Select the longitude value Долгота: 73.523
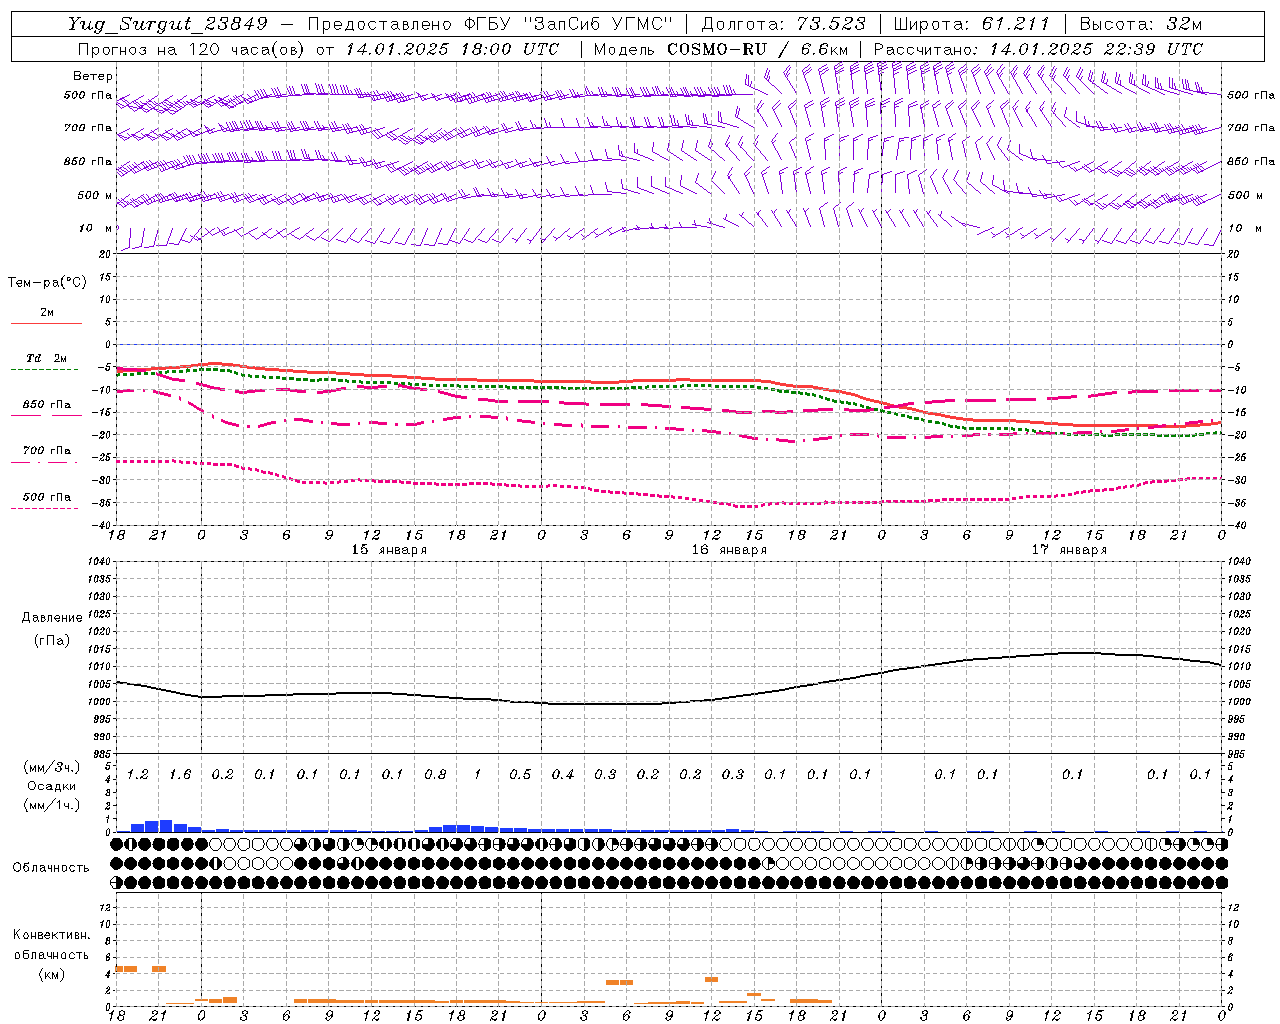Screen dimensions: 1280x1024 pos(783,24)
